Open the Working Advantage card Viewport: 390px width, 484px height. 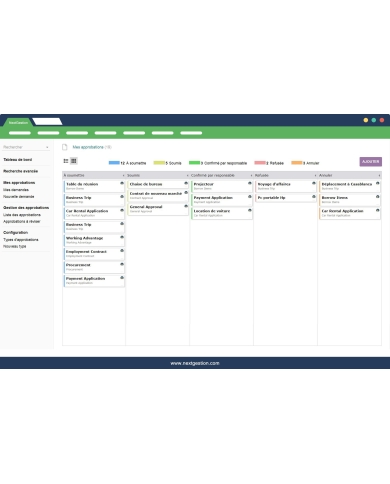coord(94,240)
